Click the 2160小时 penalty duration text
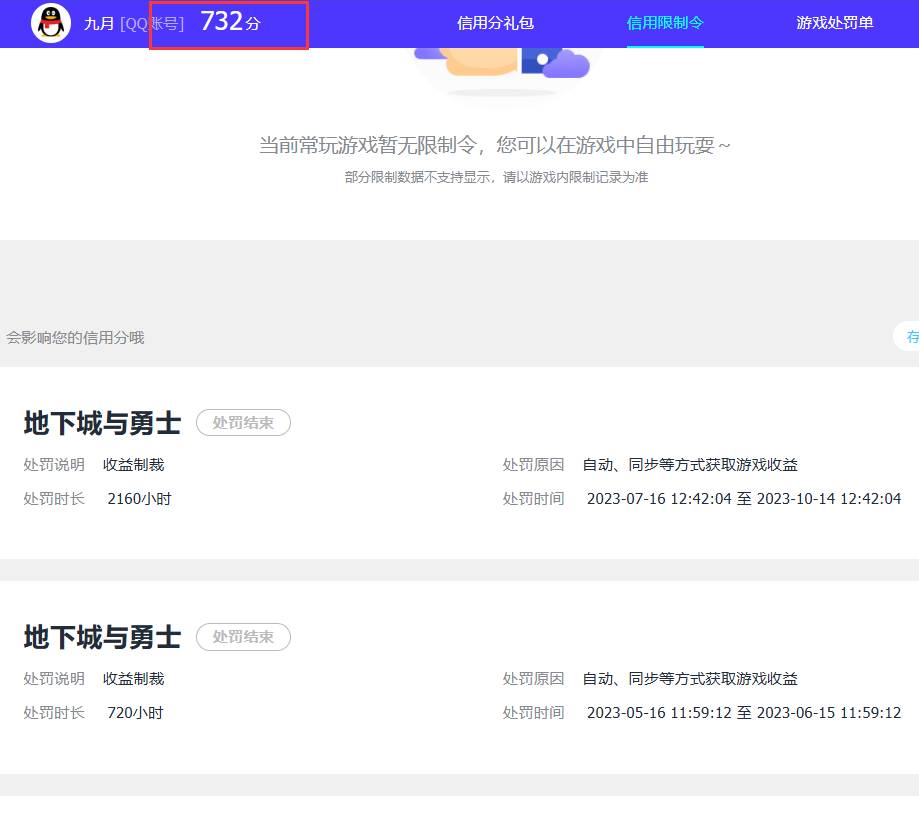Screen dimensions: 919x815 [x=138, y=498]
